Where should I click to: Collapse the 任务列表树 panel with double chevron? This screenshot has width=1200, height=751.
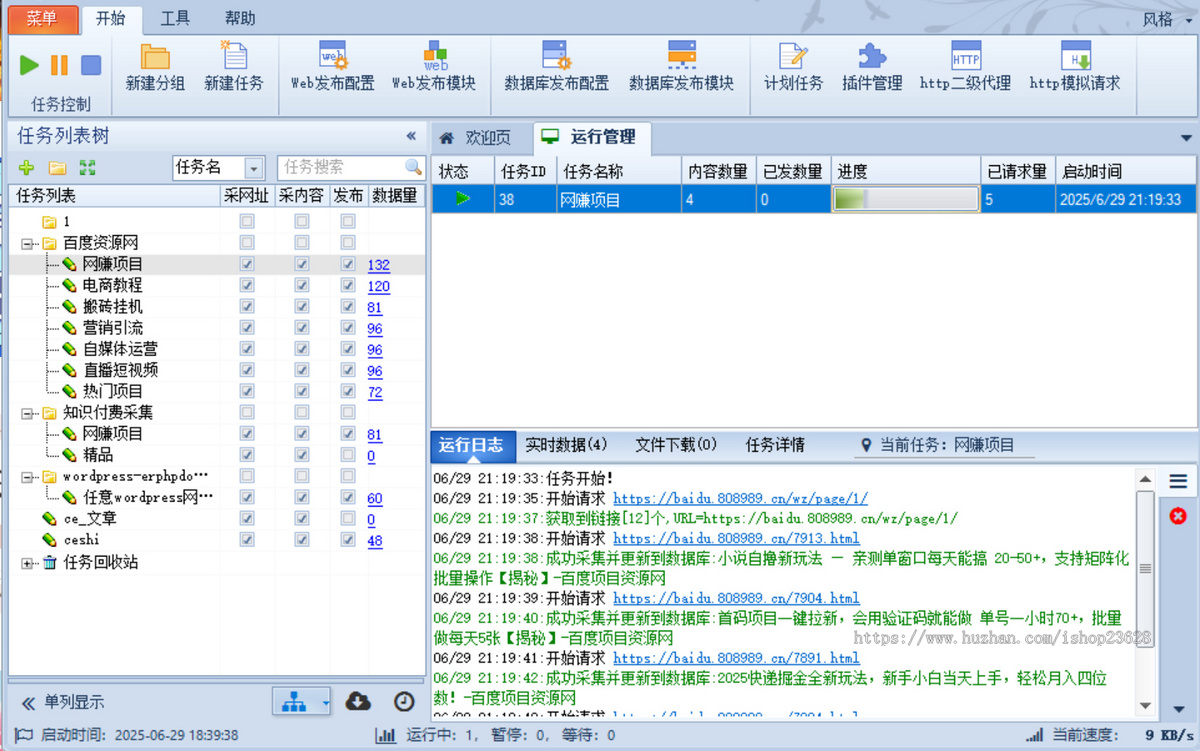click(x=411, y=136)
